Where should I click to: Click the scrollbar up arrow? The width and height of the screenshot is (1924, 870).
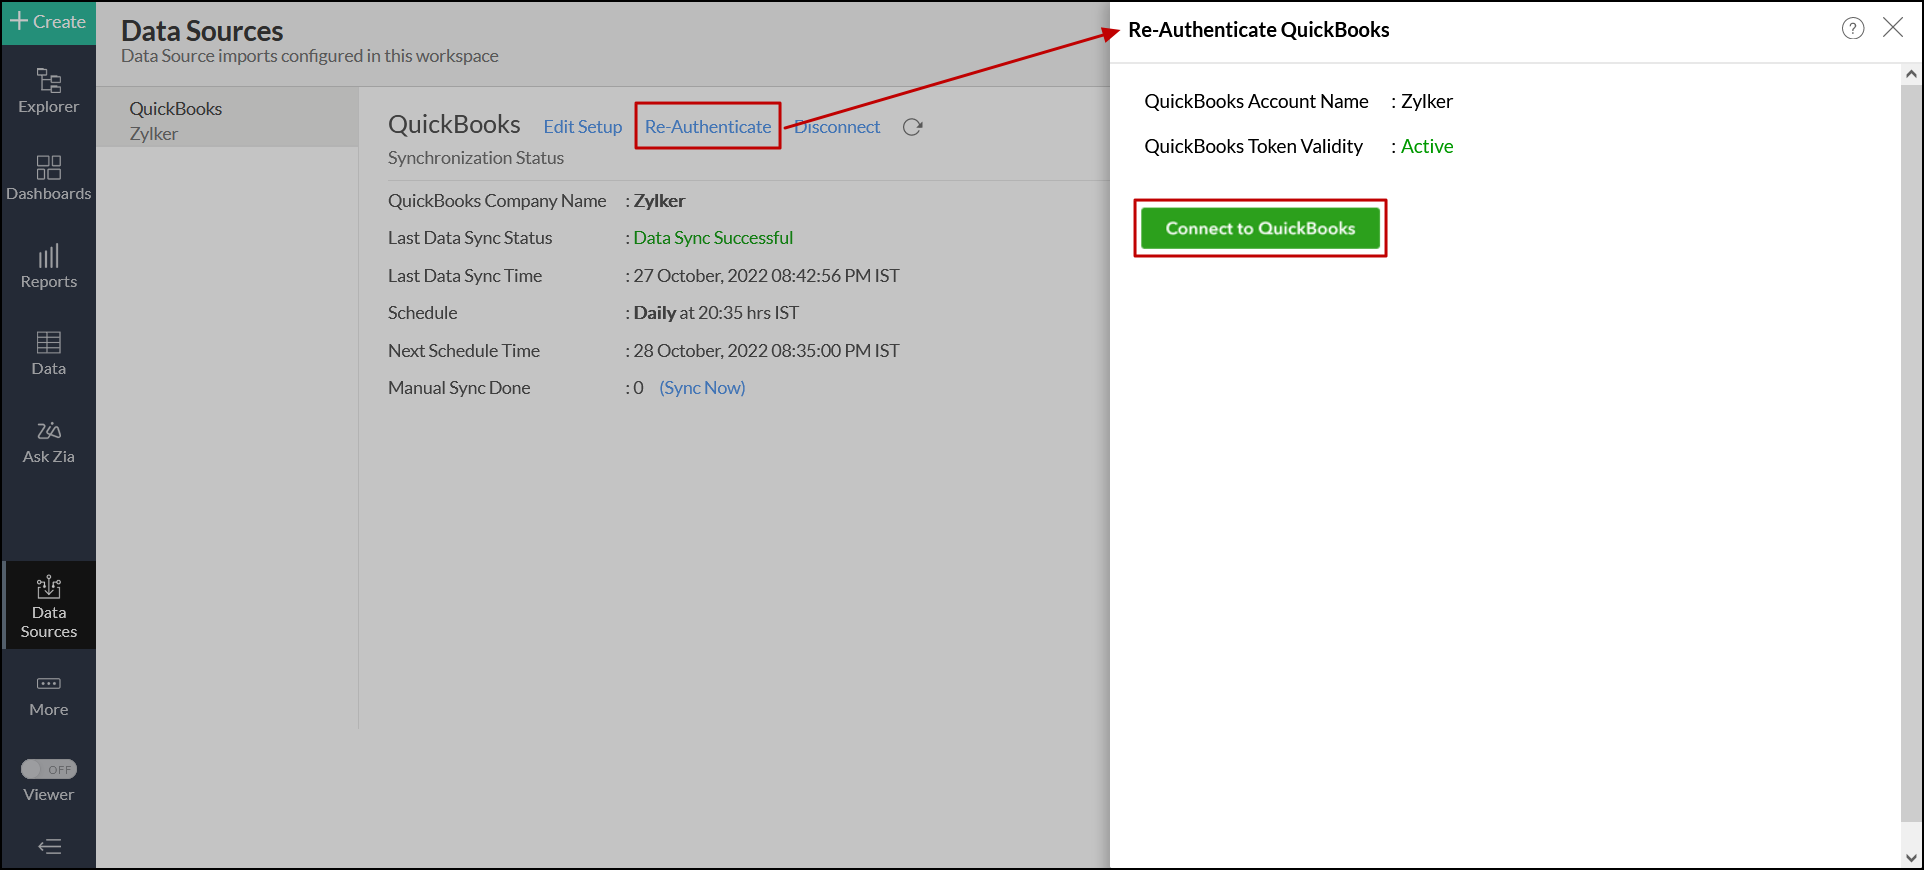[x=1911, y=74]
